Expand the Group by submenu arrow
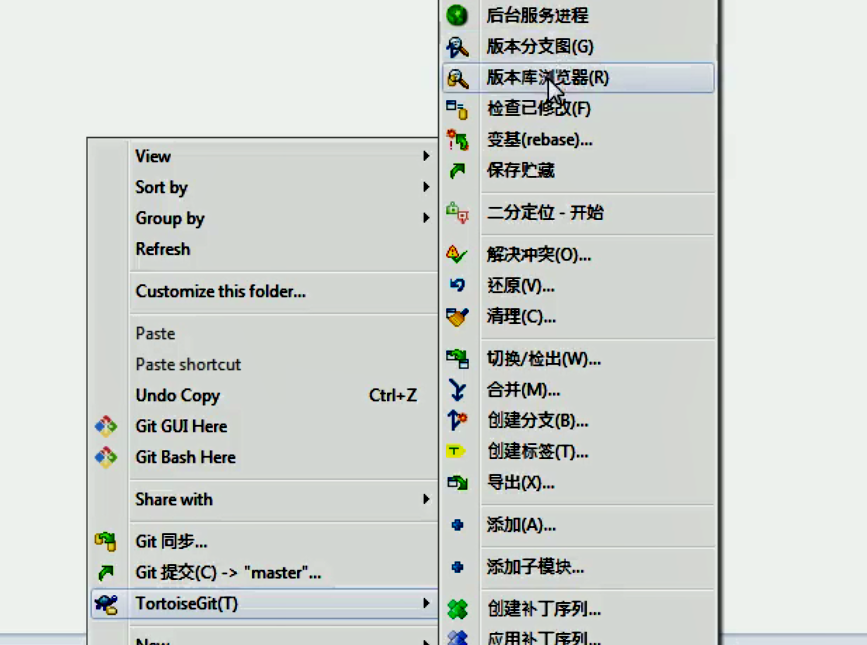Image resolution: width=867 pixels, height=645 pixels. pyautogui.click(x=426, y=218)
